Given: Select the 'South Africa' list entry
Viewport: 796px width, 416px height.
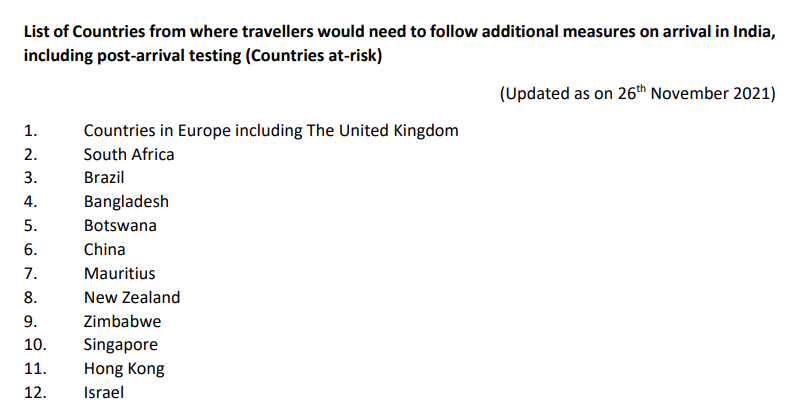Looking at the screenshot, I should (x=129, y=154).
